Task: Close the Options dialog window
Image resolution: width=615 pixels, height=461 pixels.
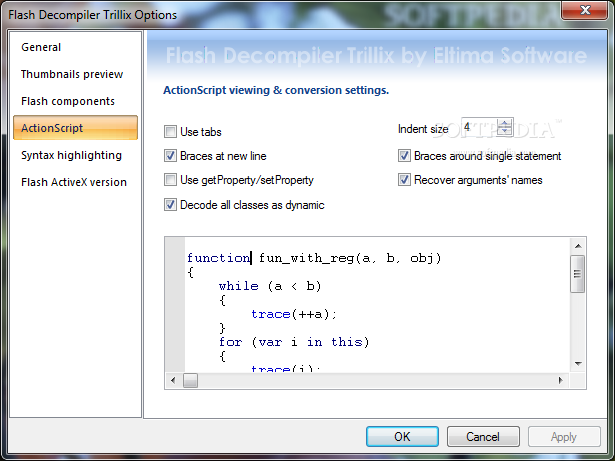Action: 585,10
